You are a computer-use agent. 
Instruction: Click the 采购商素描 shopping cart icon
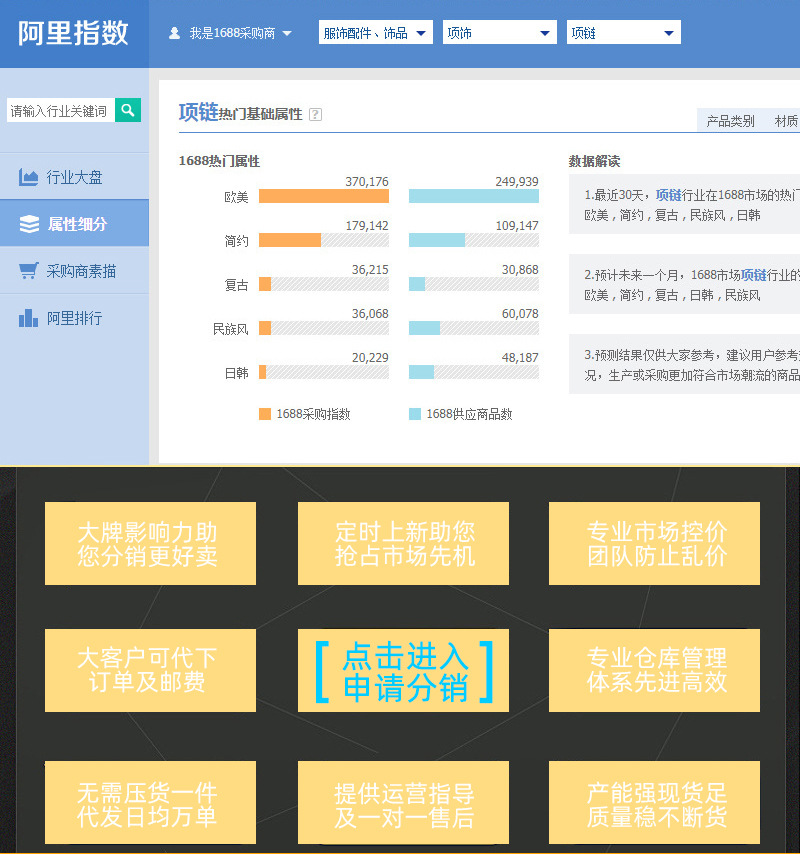point(28,271)
